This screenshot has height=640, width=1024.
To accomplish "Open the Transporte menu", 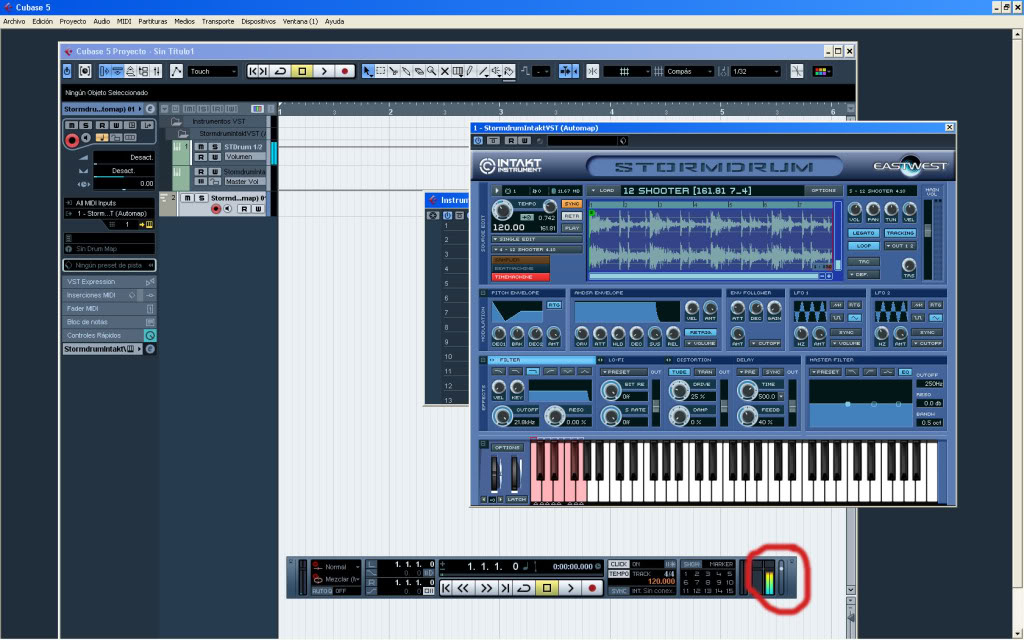I will pos(217,21).
